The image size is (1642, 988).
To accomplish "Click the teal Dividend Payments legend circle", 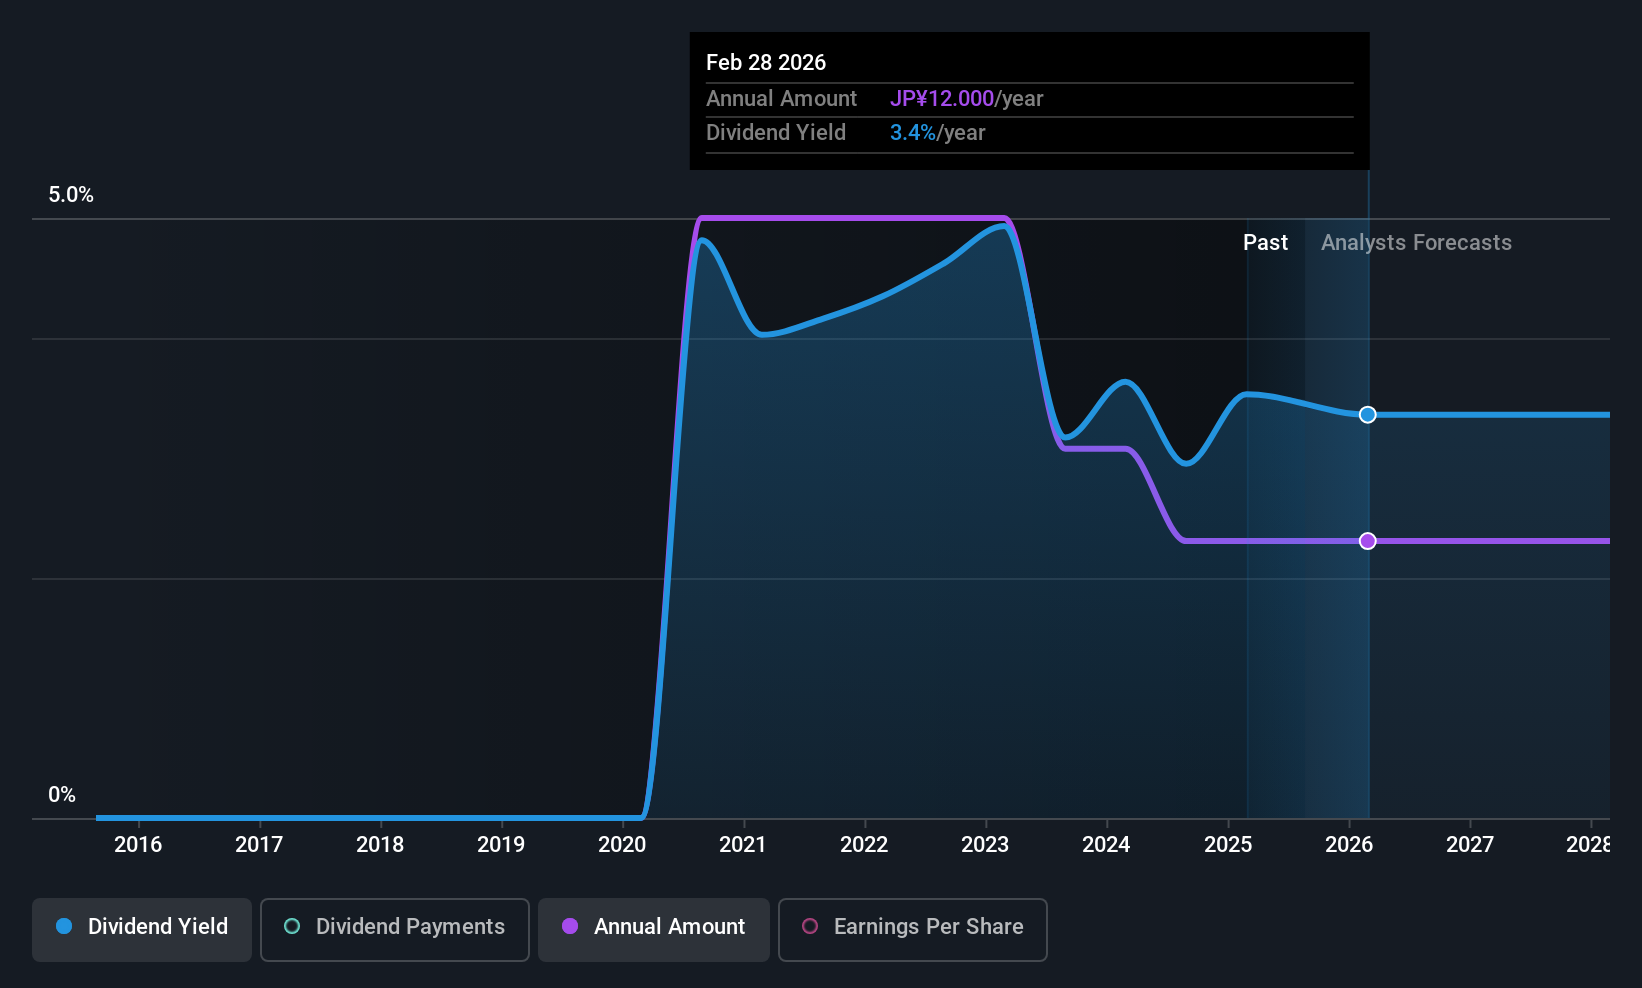I will pyautogui.click(x=292, y=926).
